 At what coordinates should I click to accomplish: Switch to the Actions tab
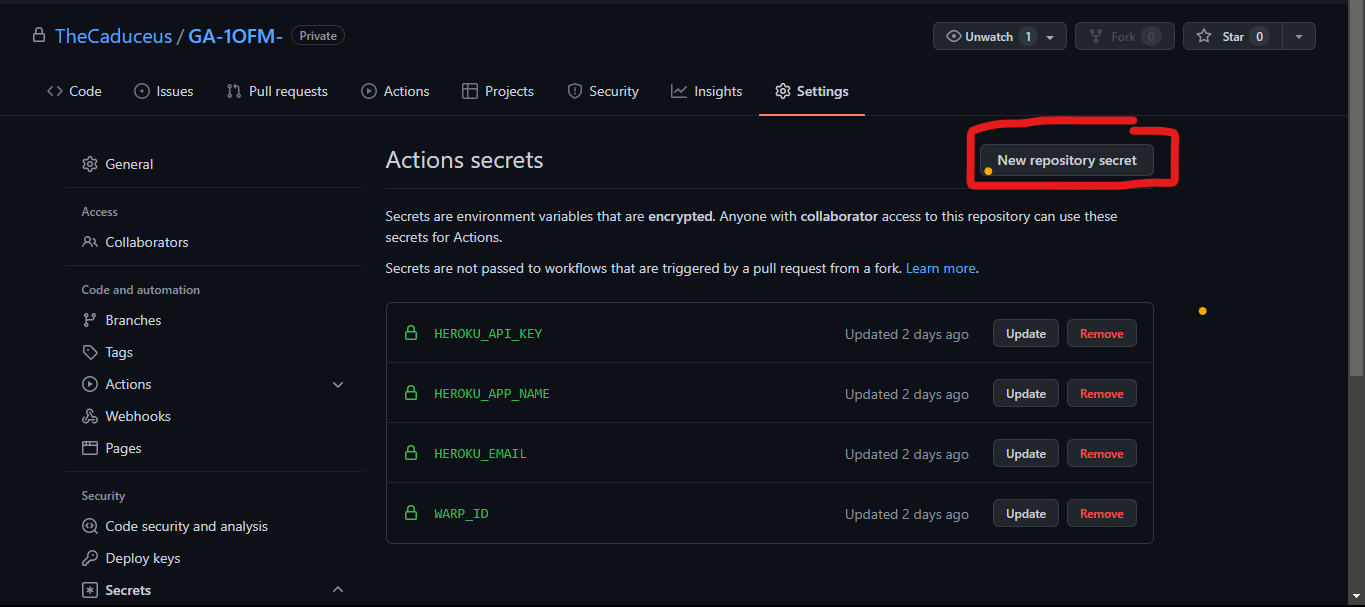[395, 91]
